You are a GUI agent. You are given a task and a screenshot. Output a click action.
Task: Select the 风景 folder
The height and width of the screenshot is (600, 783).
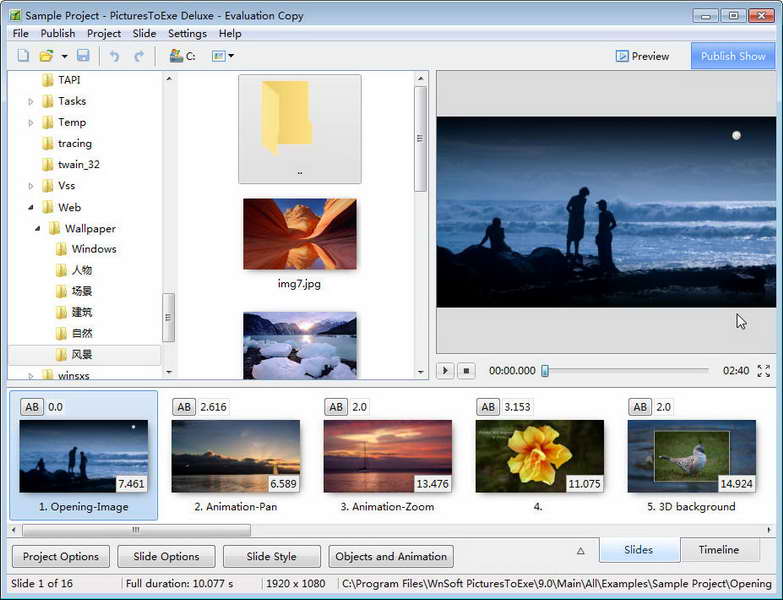coord(74,354)
